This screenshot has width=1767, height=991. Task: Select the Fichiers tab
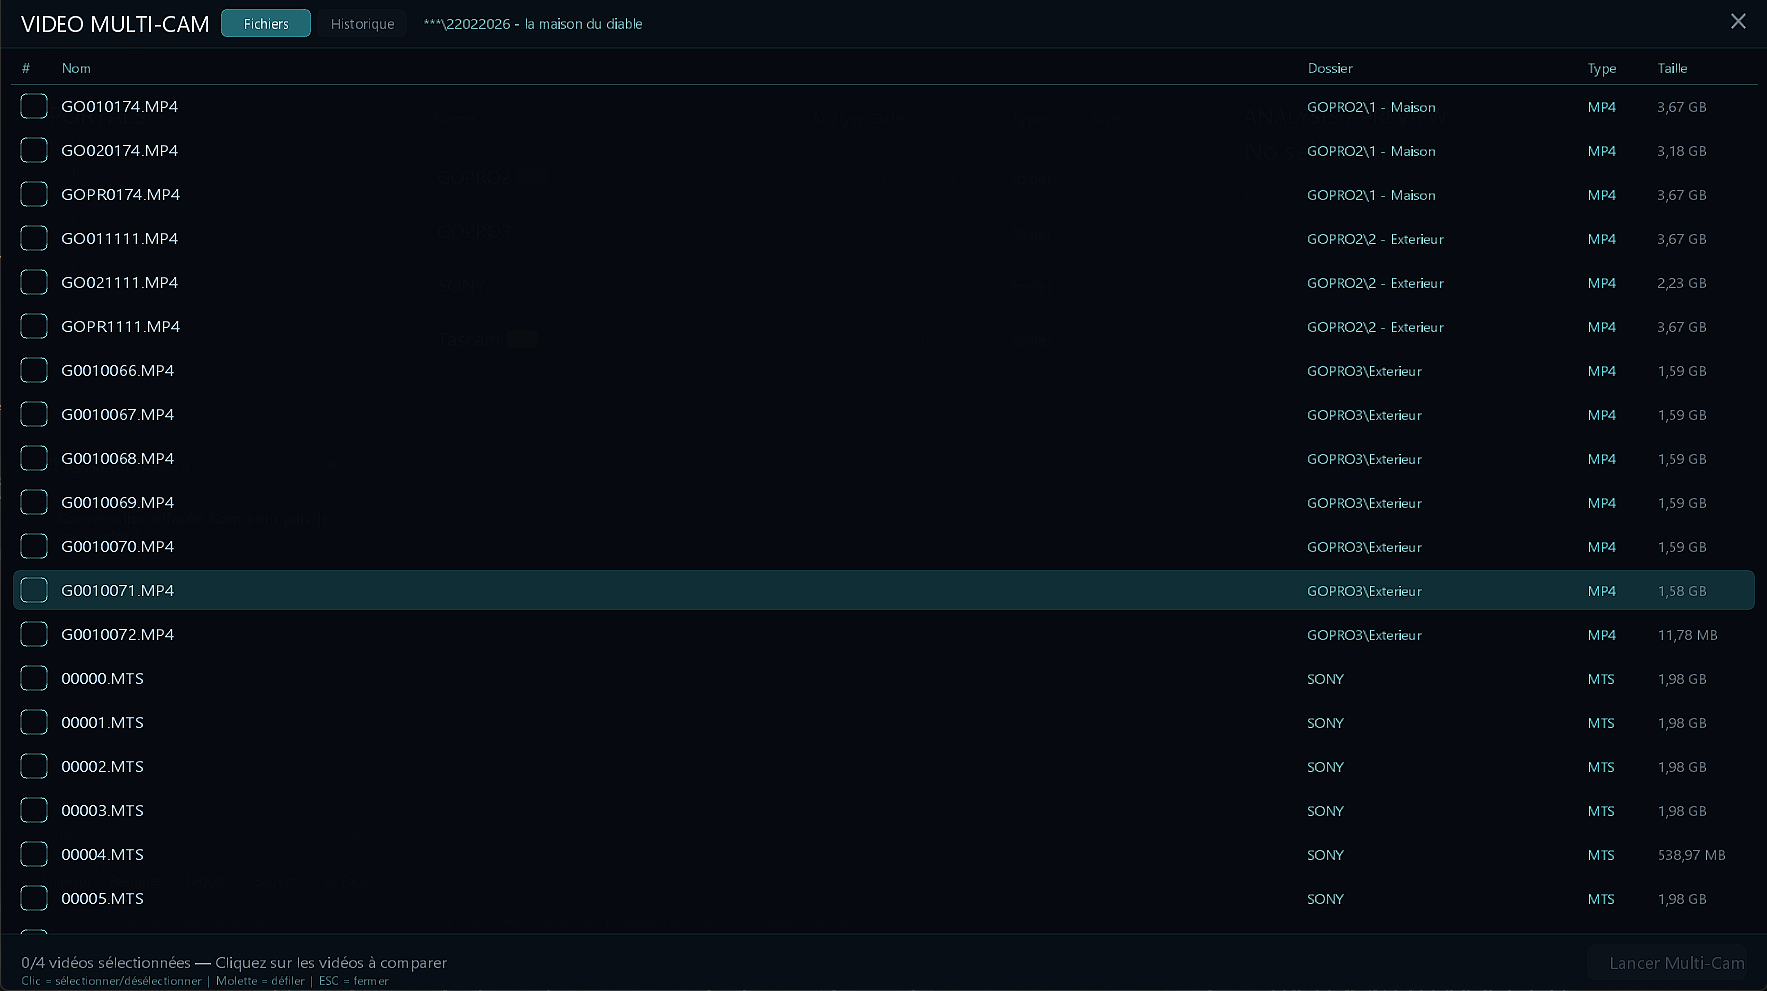[266, 24]
